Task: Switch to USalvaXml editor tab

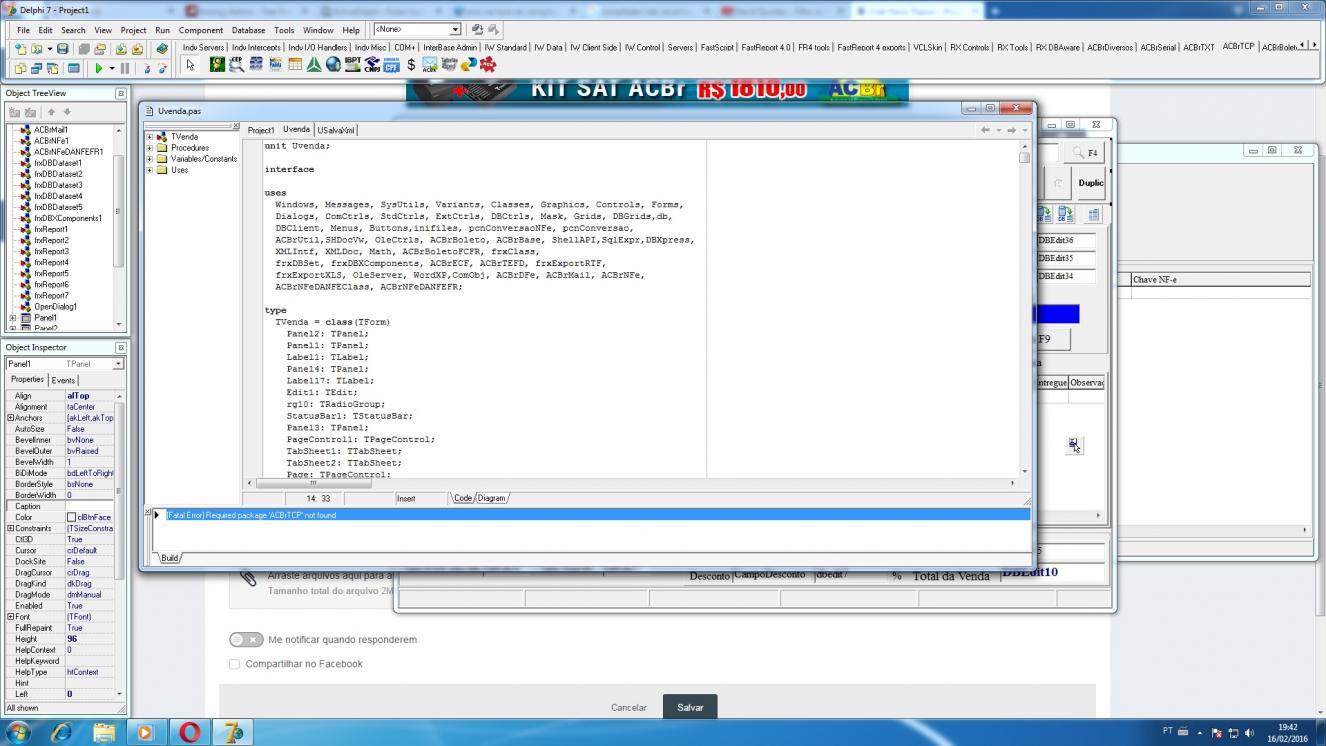Action: pos(335,130)
